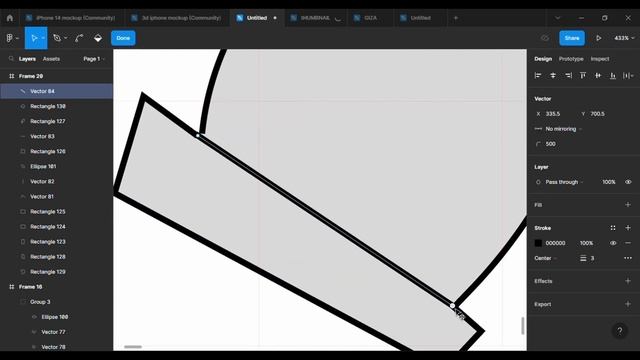Click the black stroke color swatch
Screen dimensions: 640x360
click(x=538, y=243)
